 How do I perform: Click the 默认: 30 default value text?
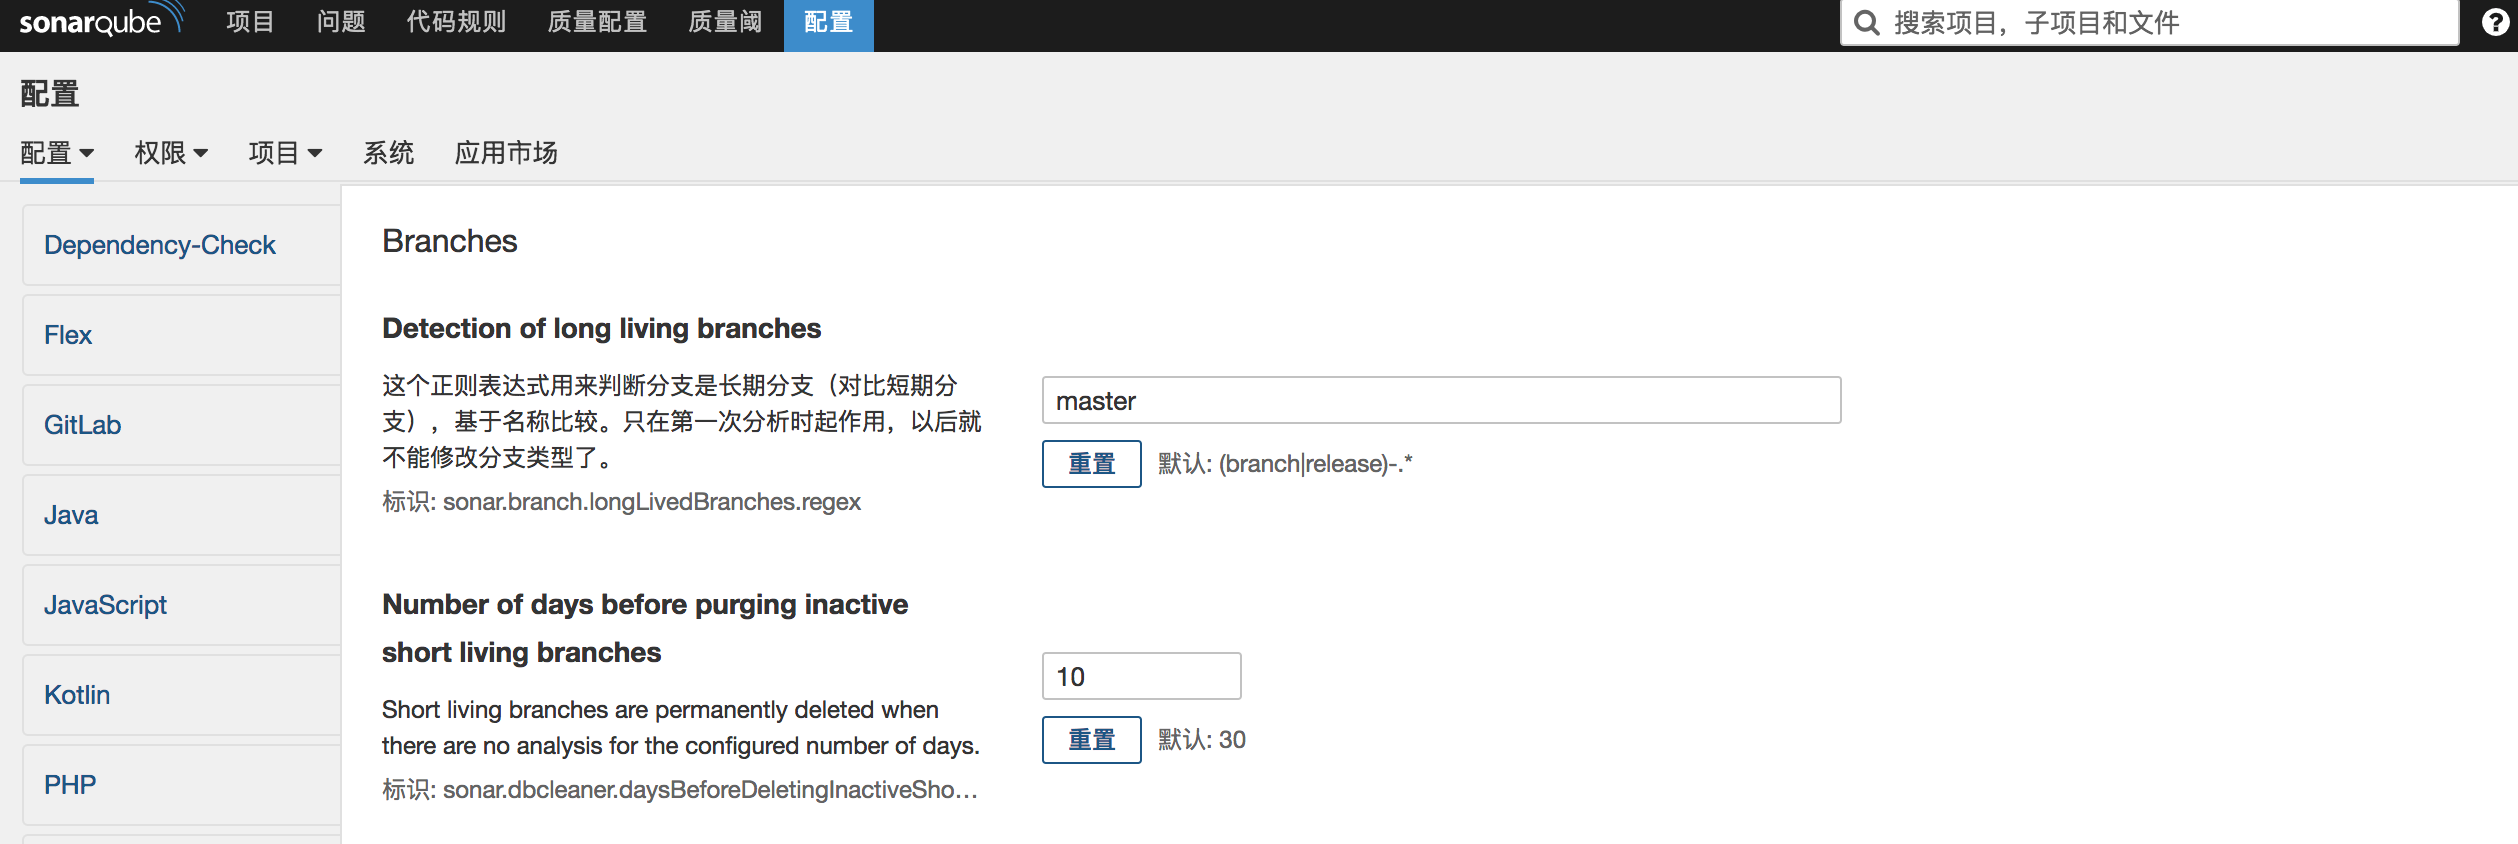click(x=1202, y=740)
